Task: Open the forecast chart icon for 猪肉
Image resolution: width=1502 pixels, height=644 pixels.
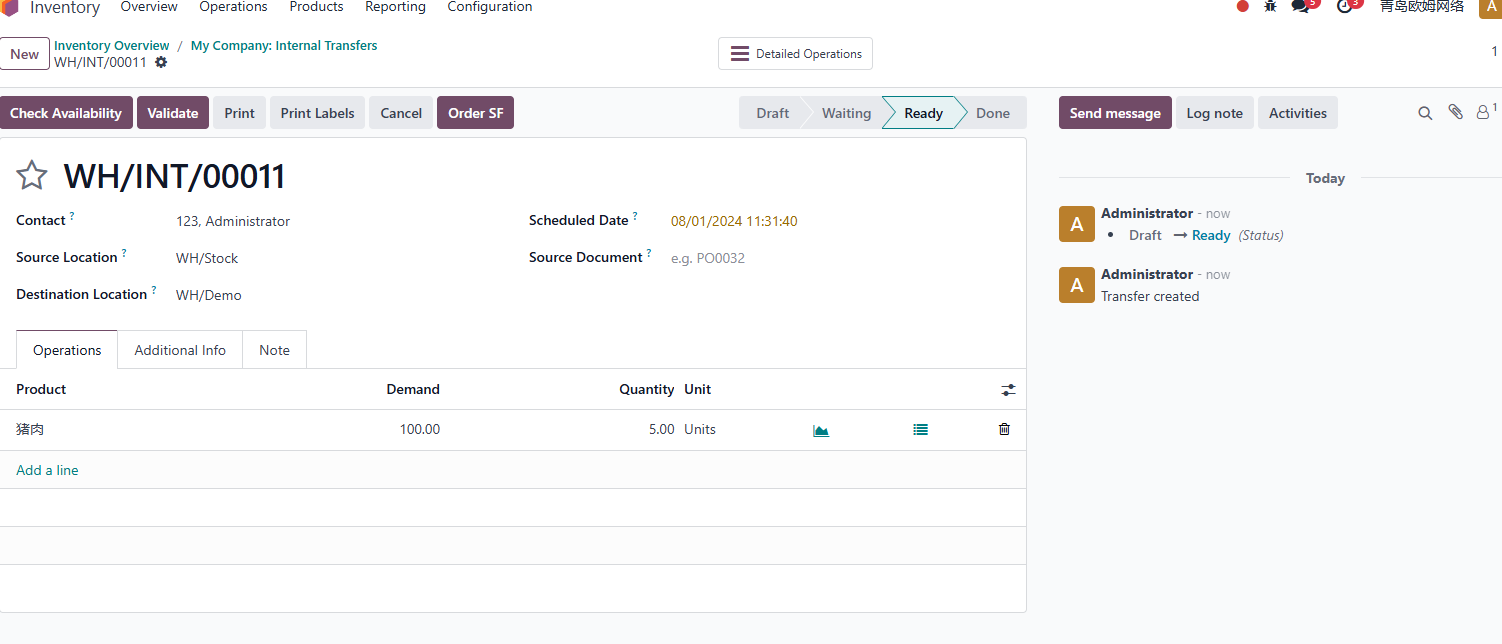Action: [x=821, y=430]
